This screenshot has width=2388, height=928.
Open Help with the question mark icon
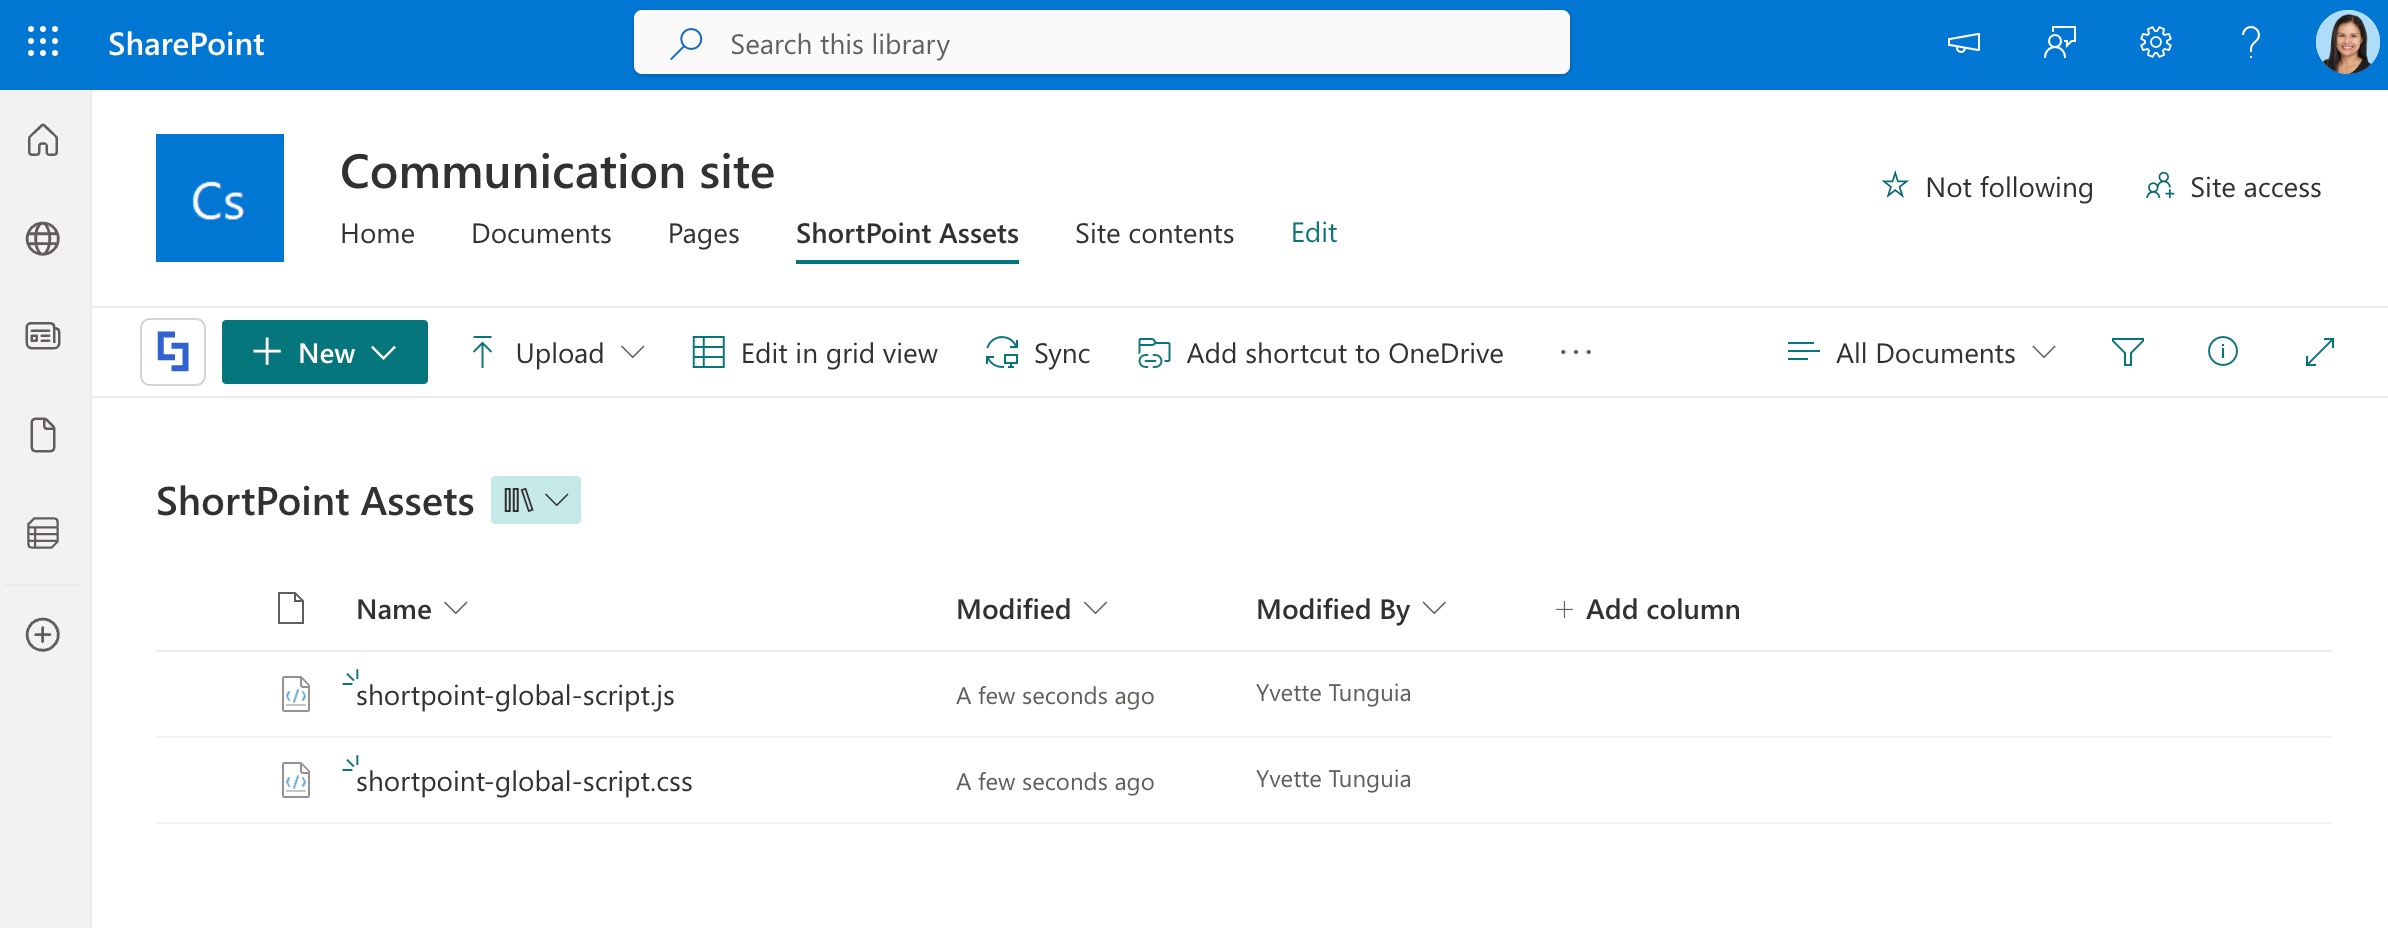2251,43
